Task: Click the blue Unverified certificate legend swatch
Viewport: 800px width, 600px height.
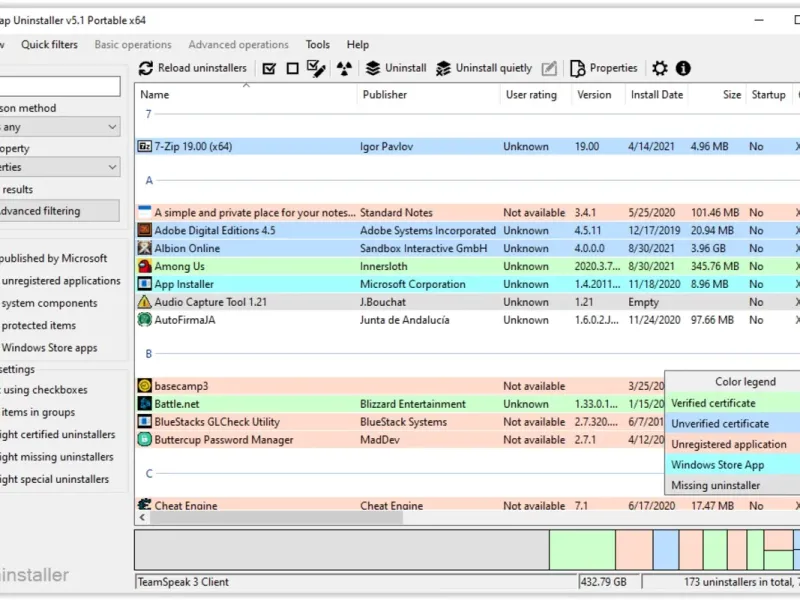Action: (732, 424)
